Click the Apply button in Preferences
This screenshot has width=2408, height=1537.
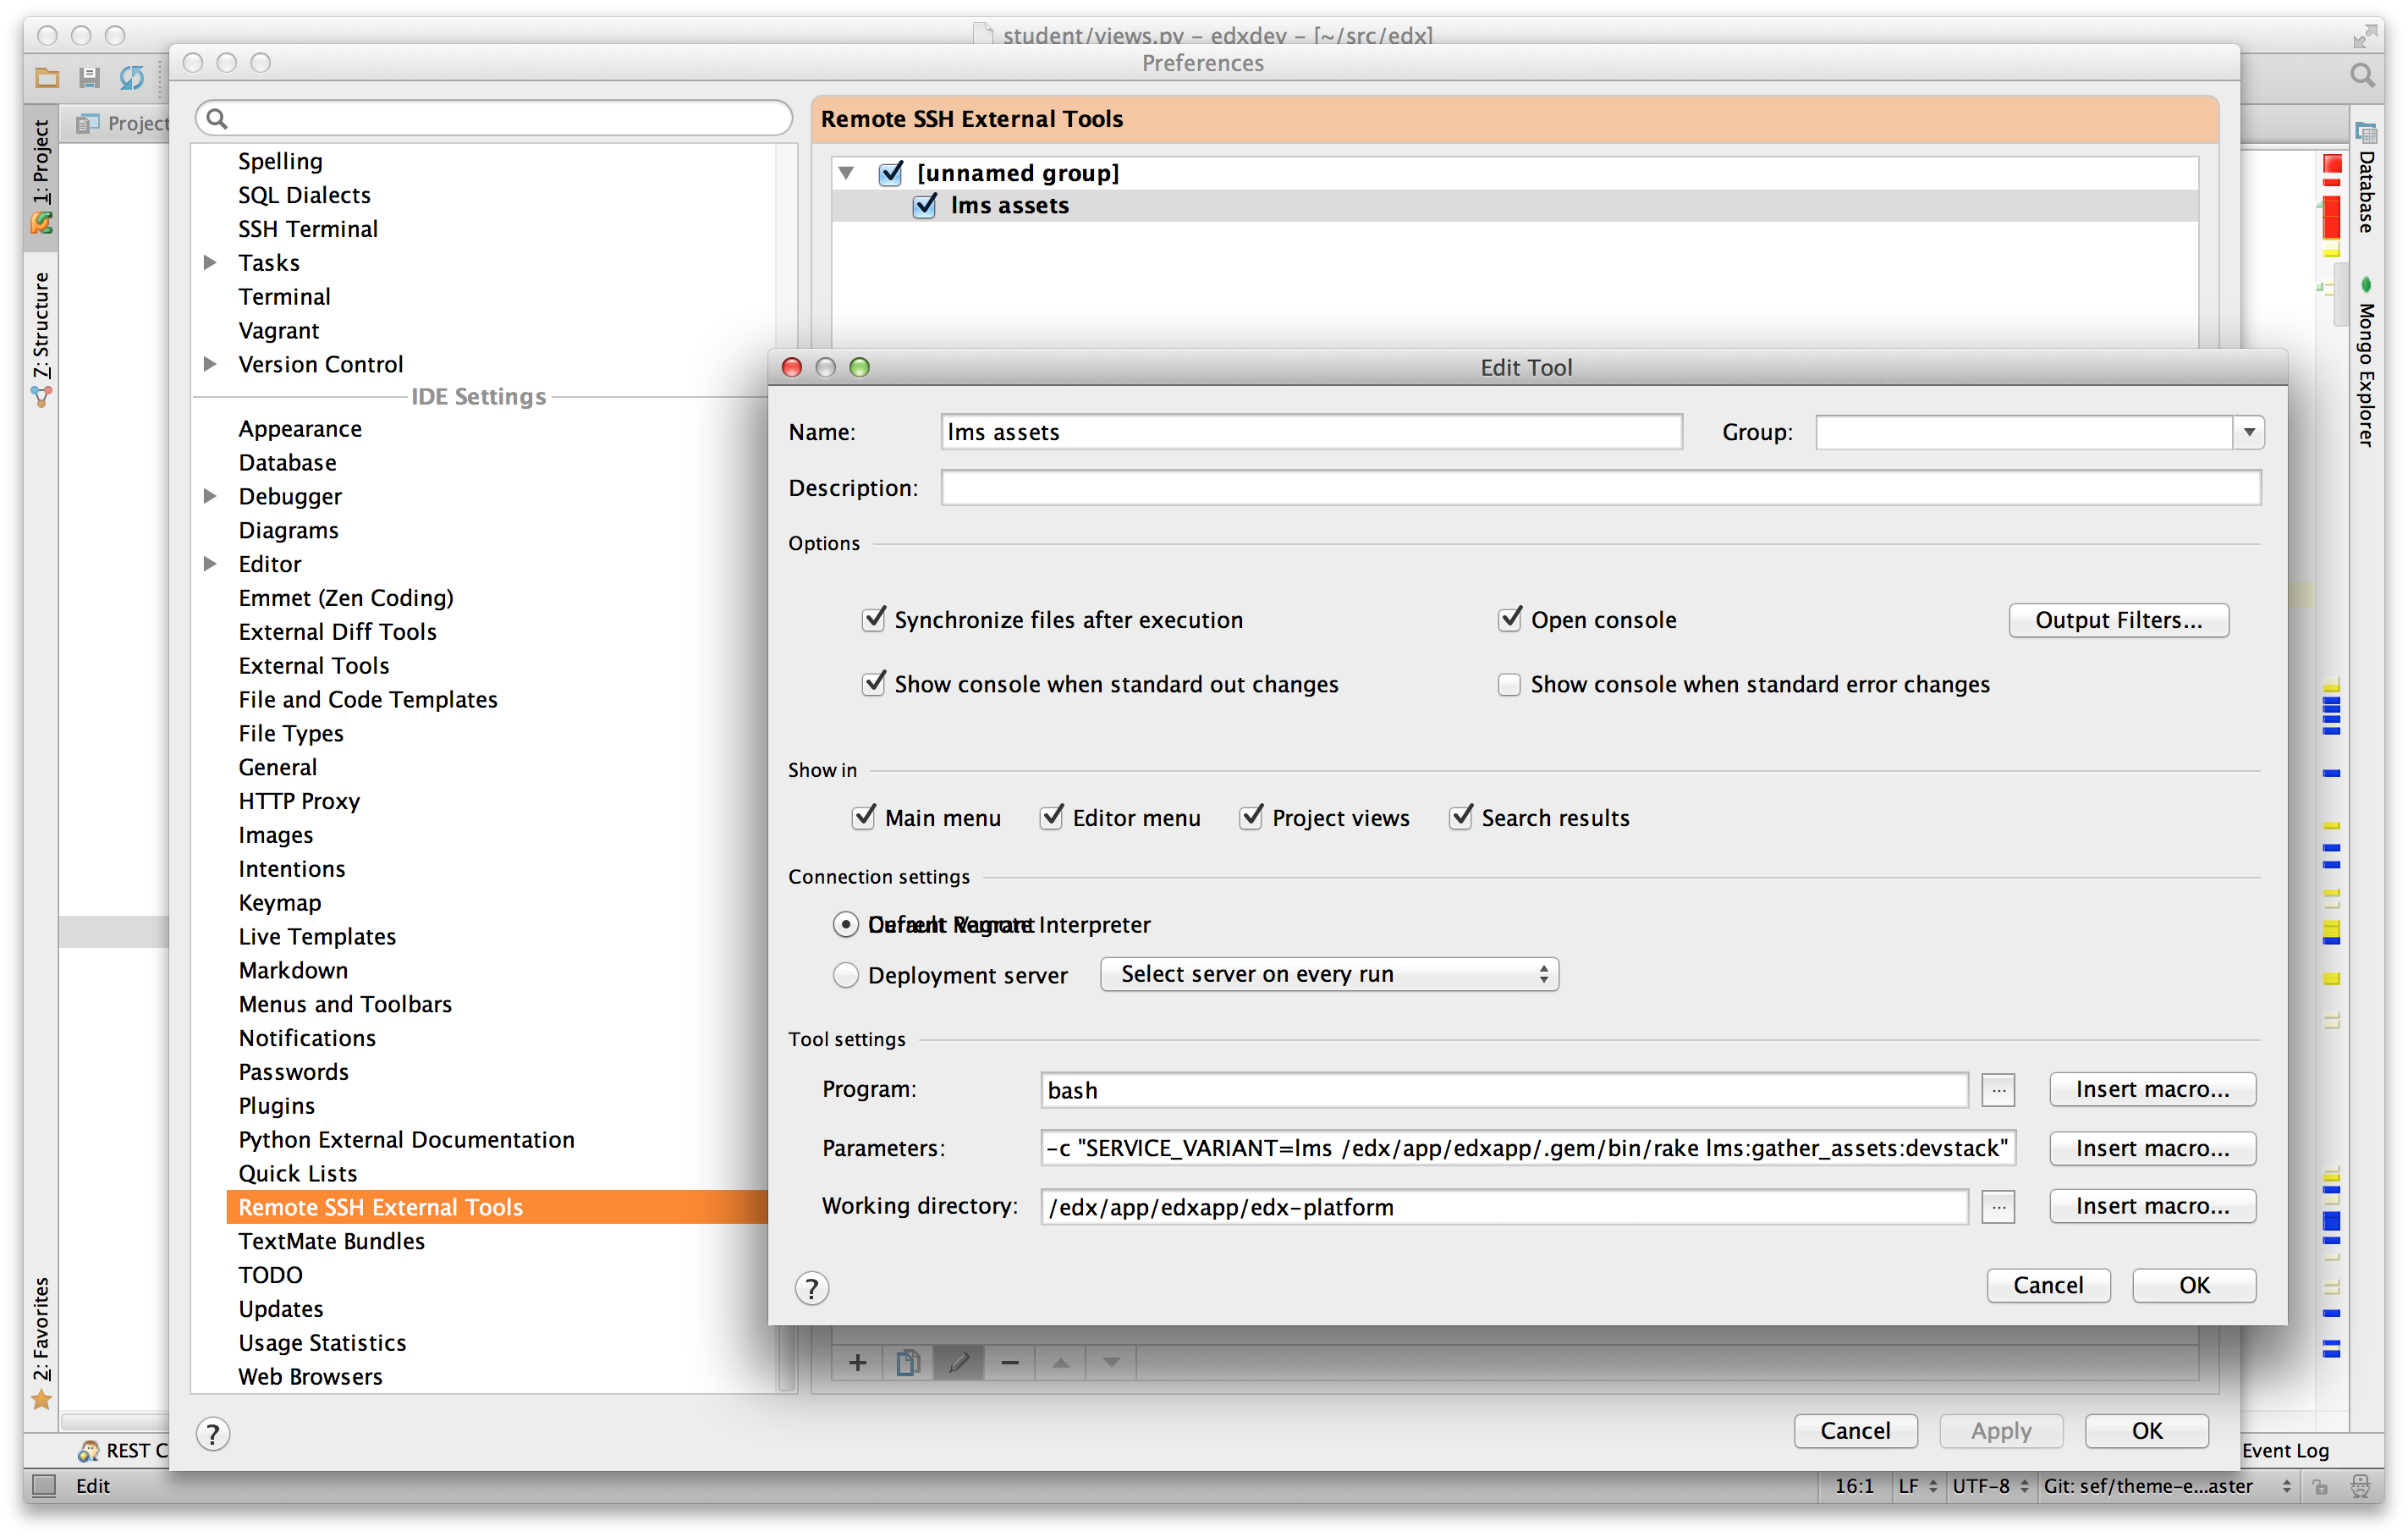pos(2001,1431)
